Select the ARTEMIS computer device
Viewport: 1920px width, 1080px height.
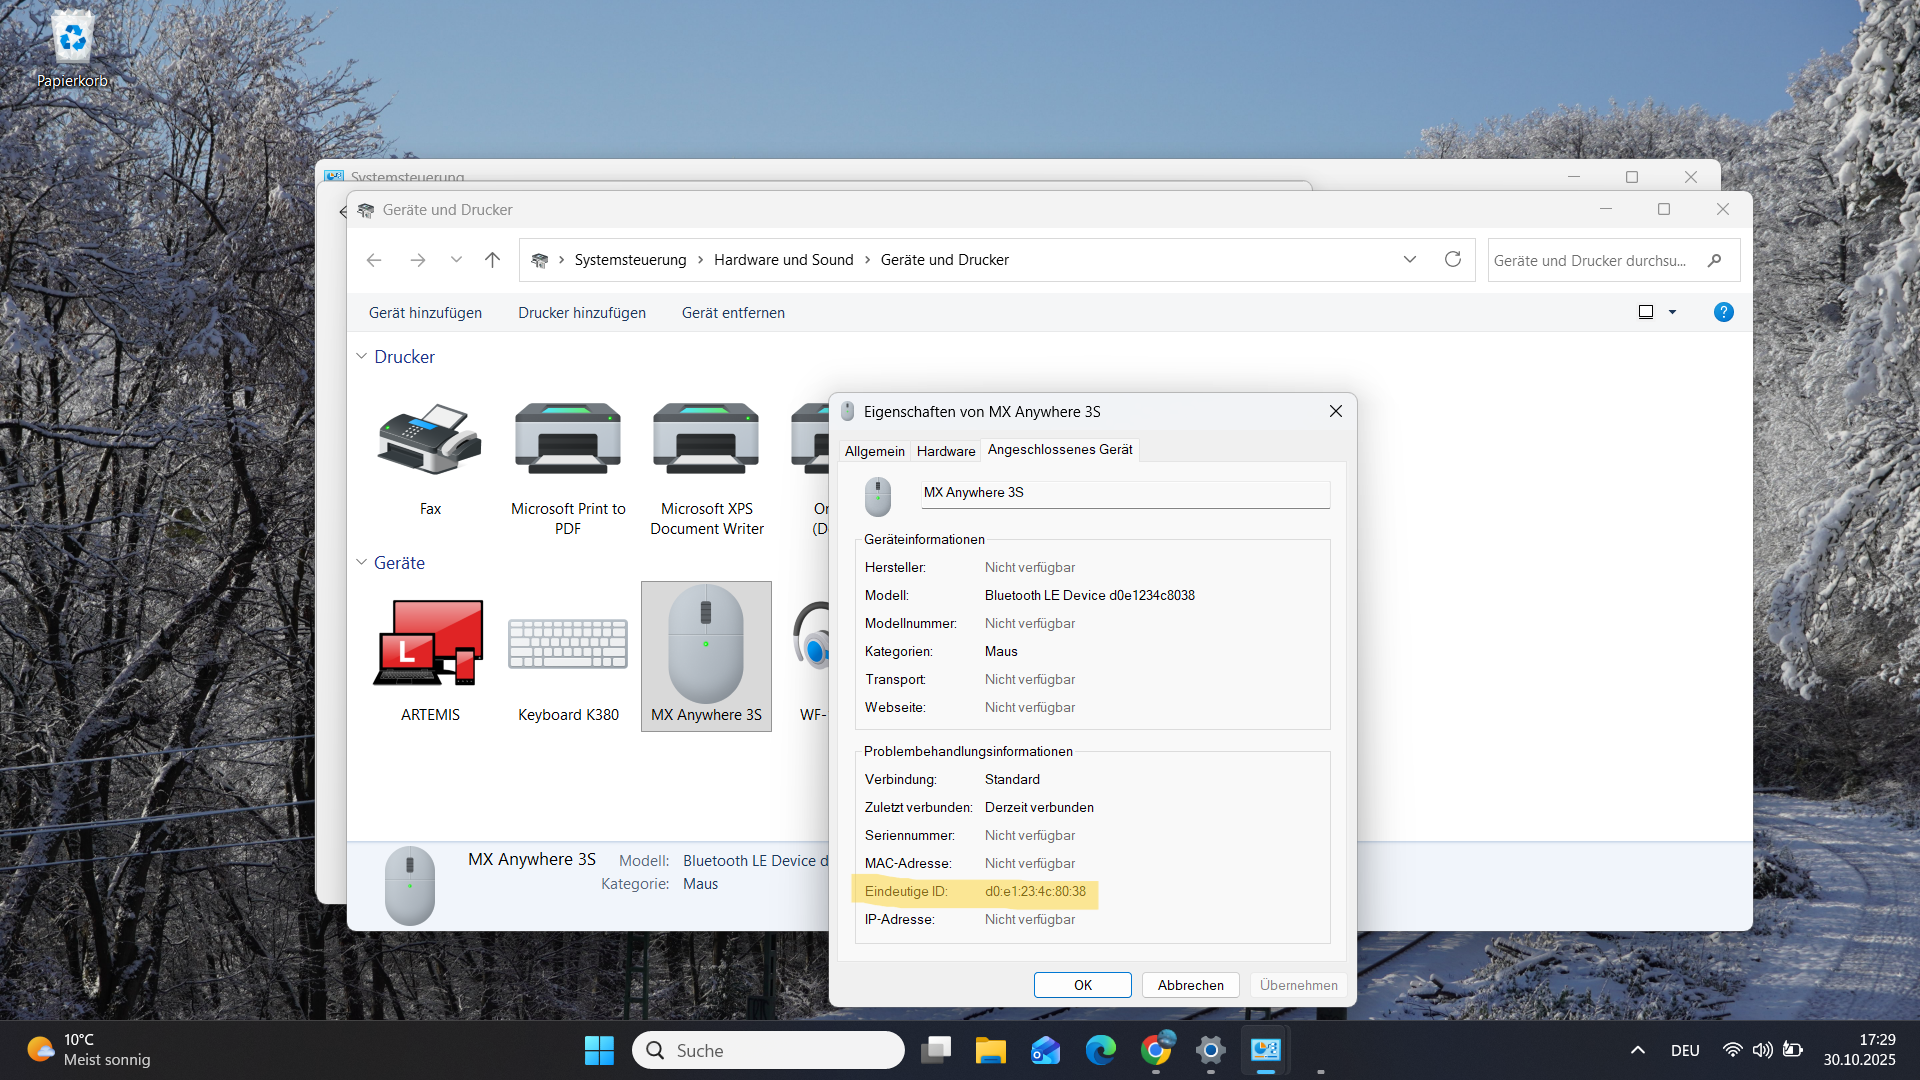pyautogui.click(x=430, y=645)
